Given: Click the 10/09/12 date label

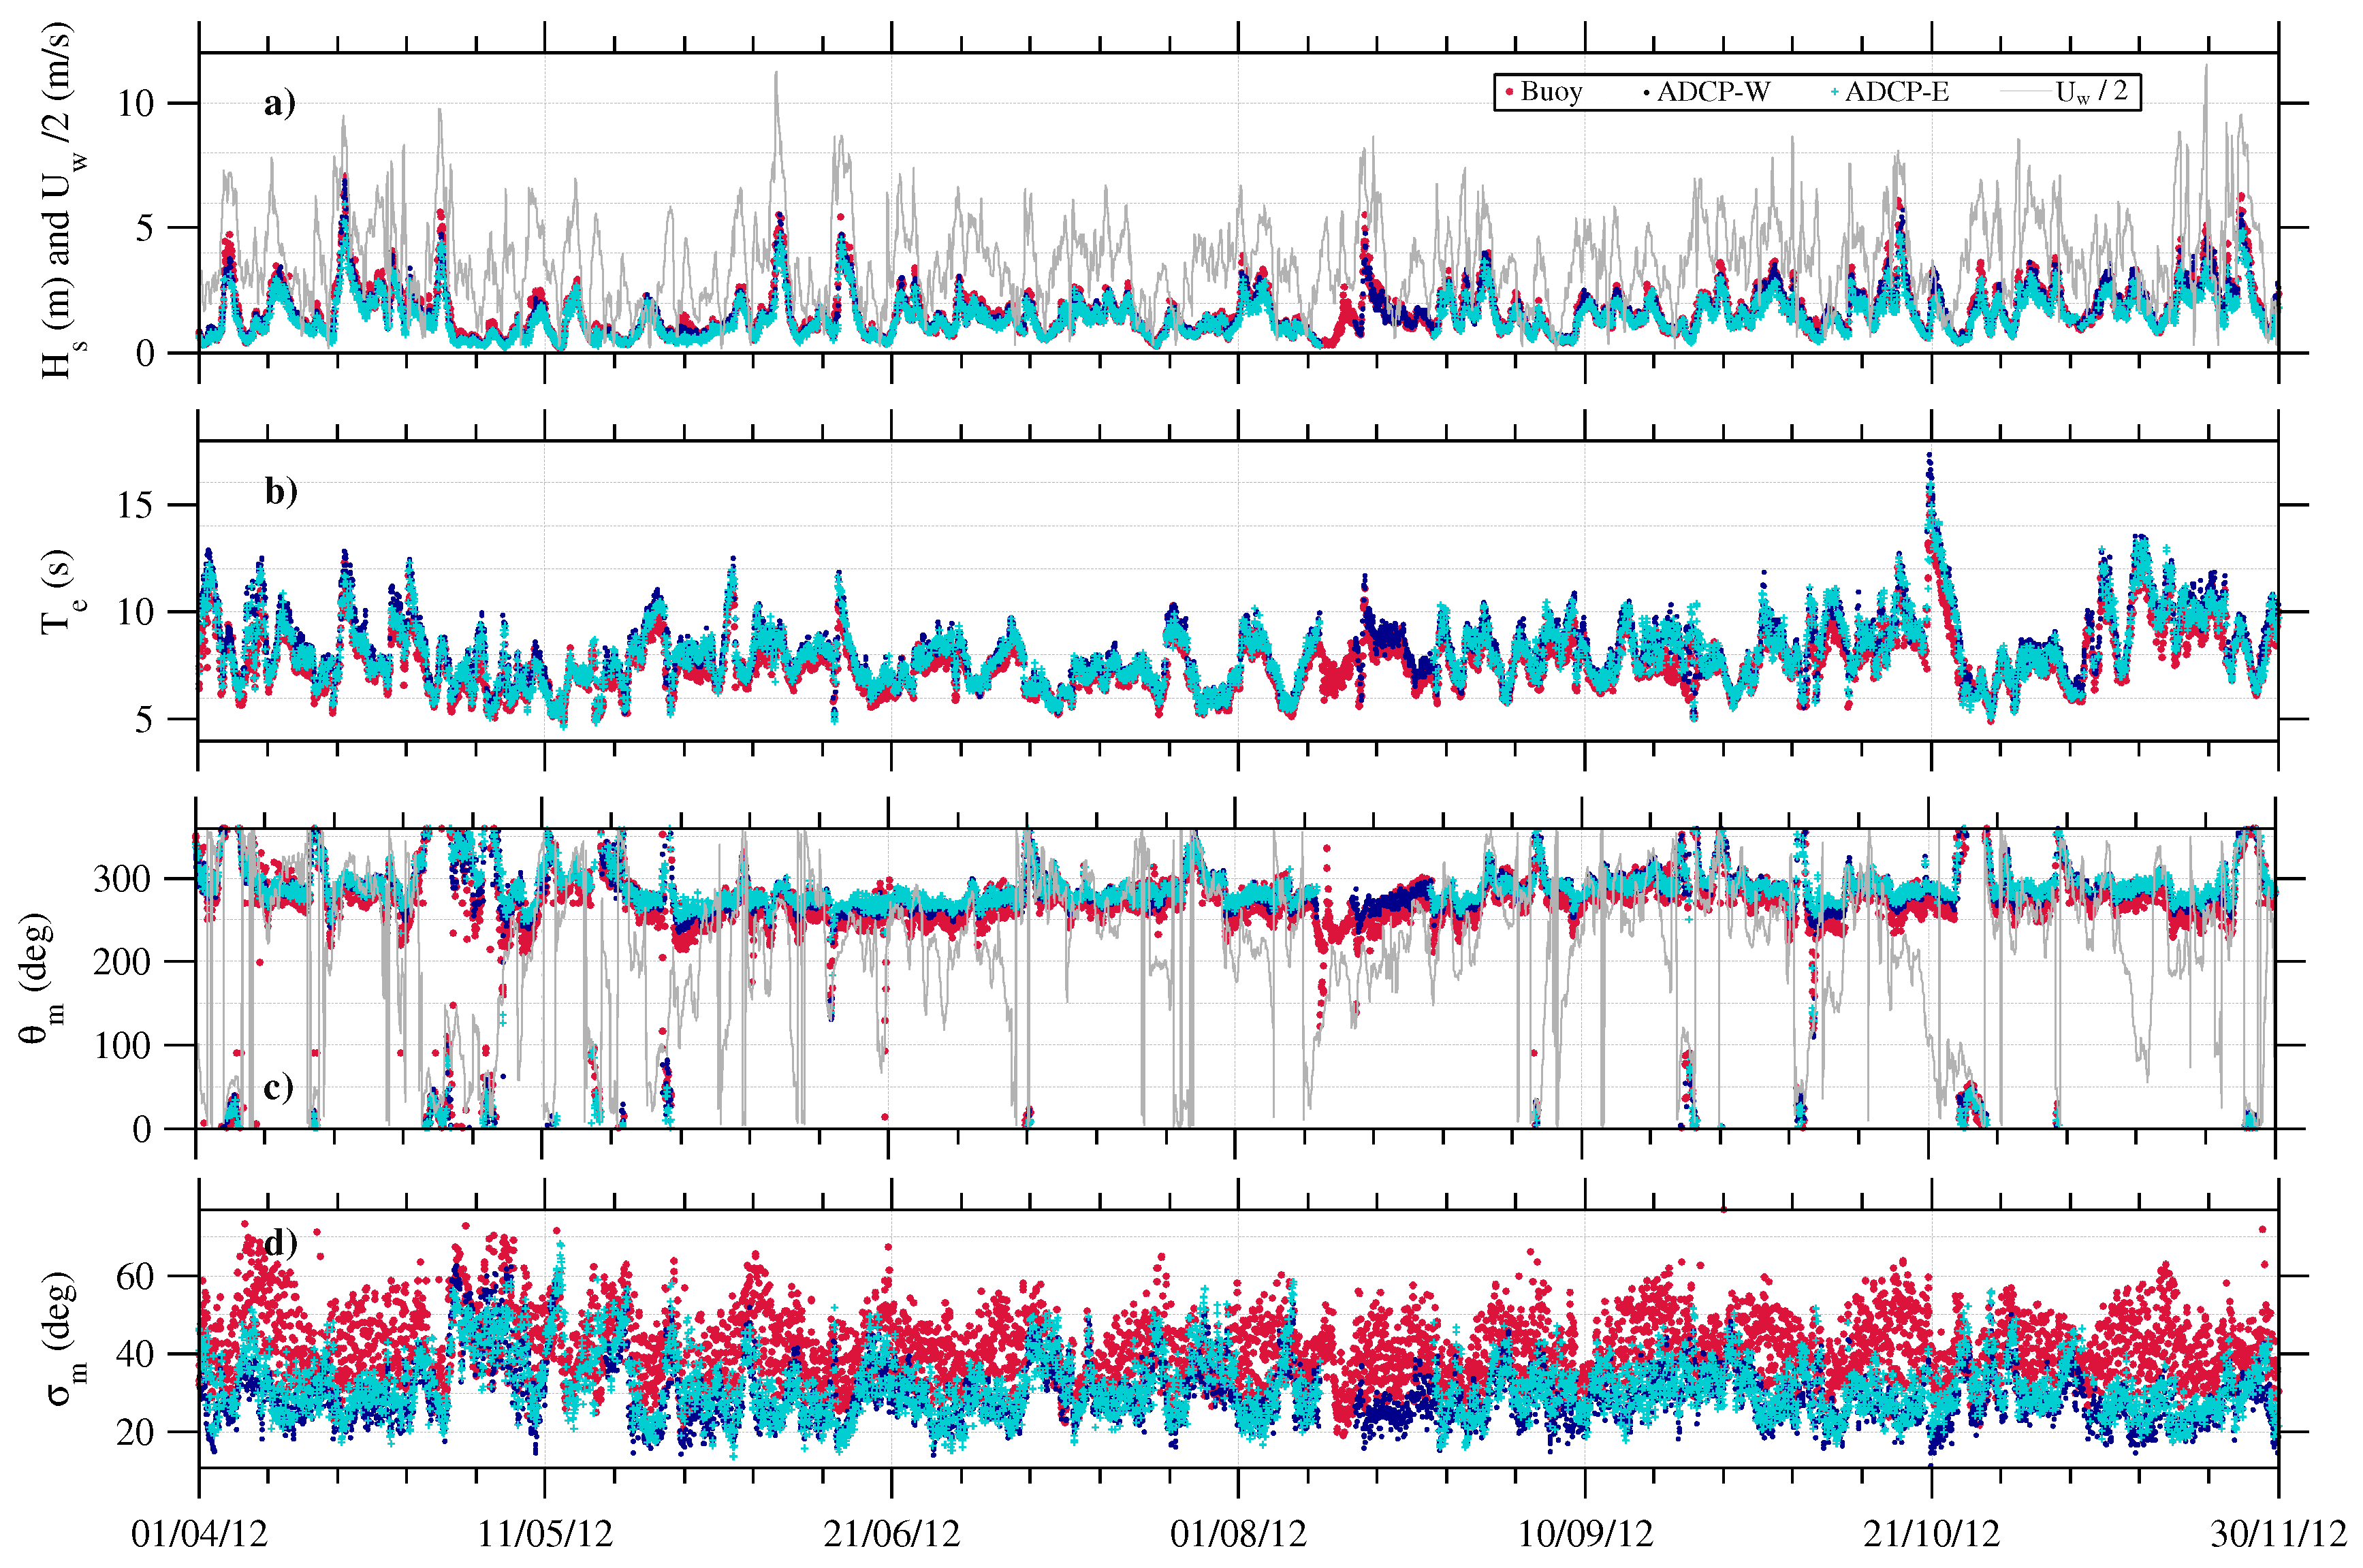Looking at the screenshot, I should click(1585, 1534).
